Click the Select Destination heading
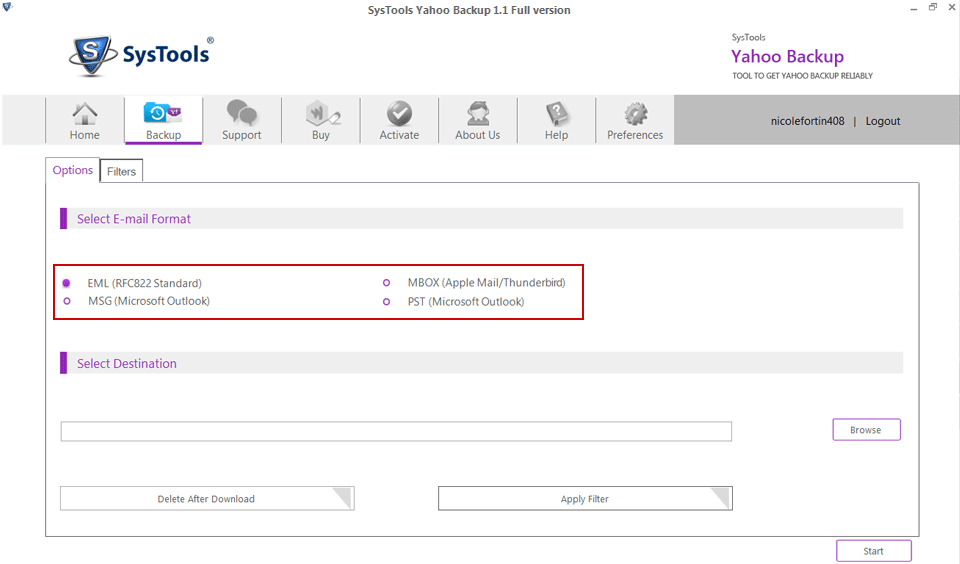The image size is (960, 564). coord(127,363)
